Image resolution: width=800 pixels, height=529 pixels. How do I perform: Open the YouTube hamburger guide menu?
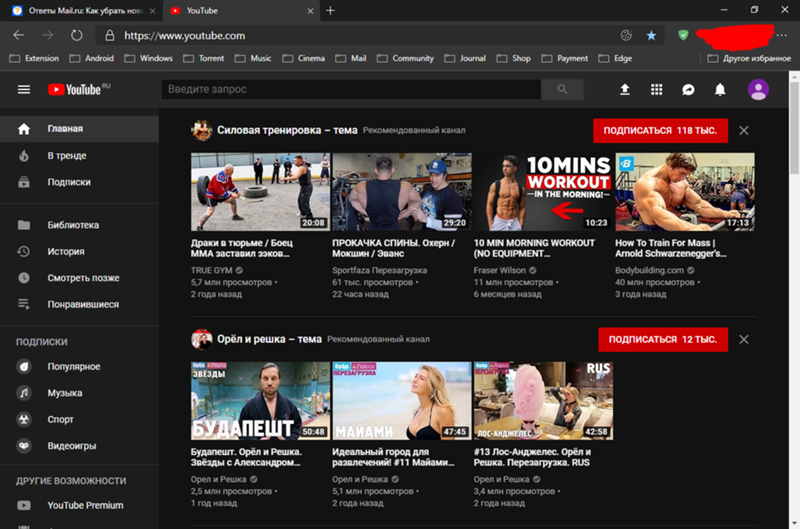click(24, 90)
